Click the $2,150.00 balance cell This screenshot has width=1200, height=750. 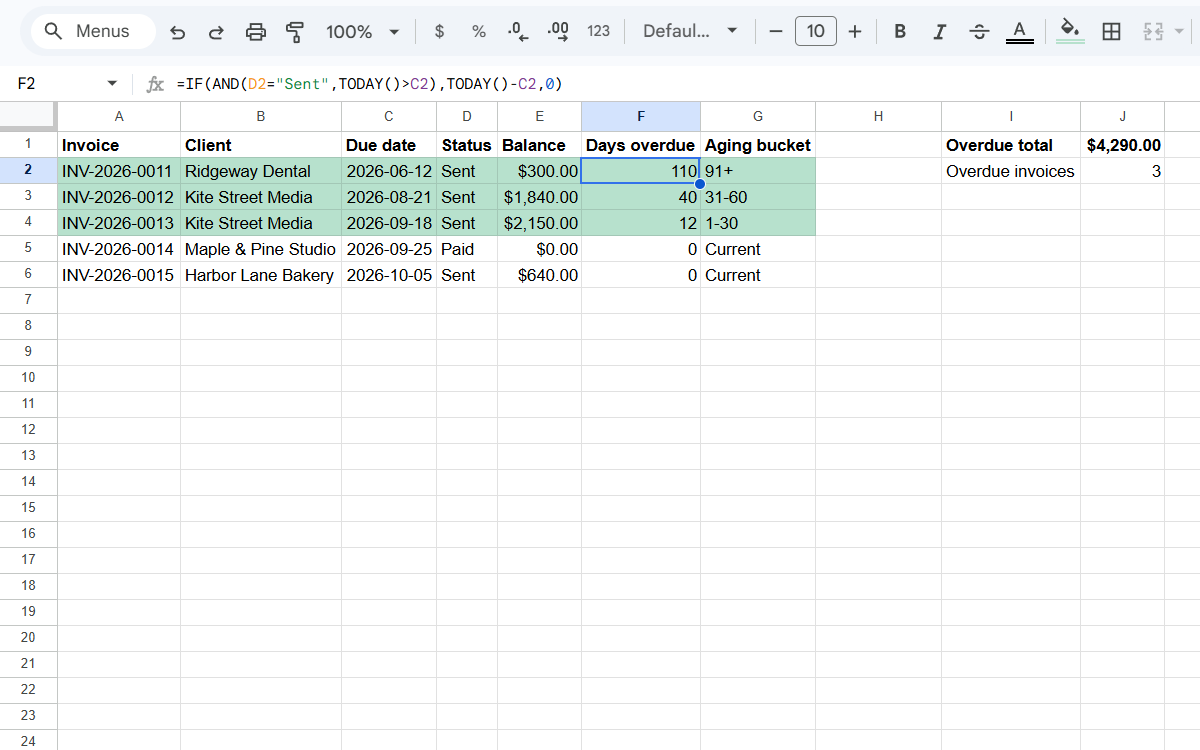tap(539, 223)
